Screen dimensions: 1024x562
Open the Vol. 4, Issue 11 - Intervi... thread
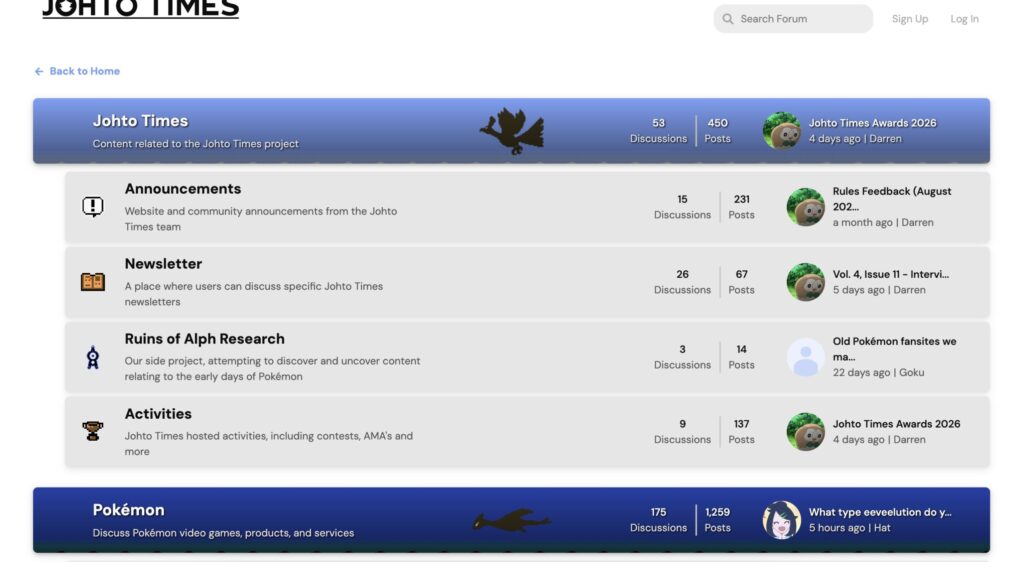[x=890, y=274]
